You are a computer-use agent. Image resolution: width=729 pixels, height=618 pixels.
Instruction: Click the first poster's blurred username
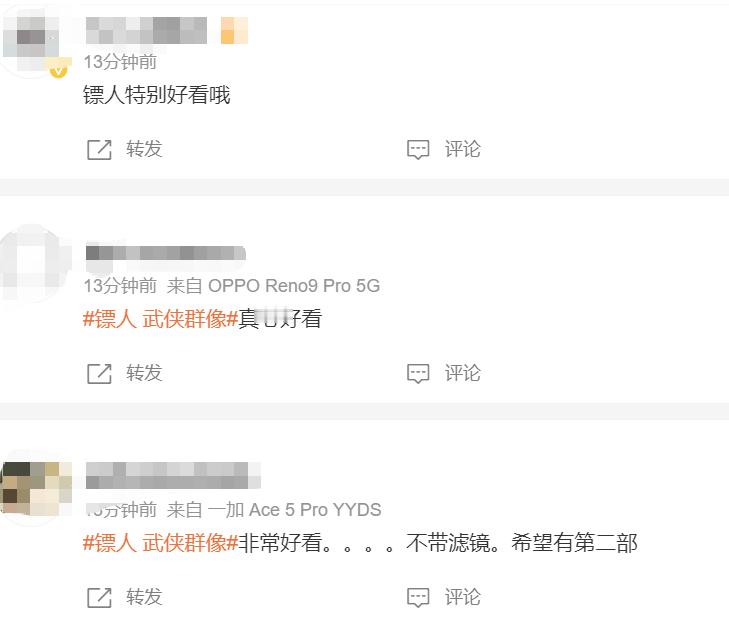tap(146, 31)
